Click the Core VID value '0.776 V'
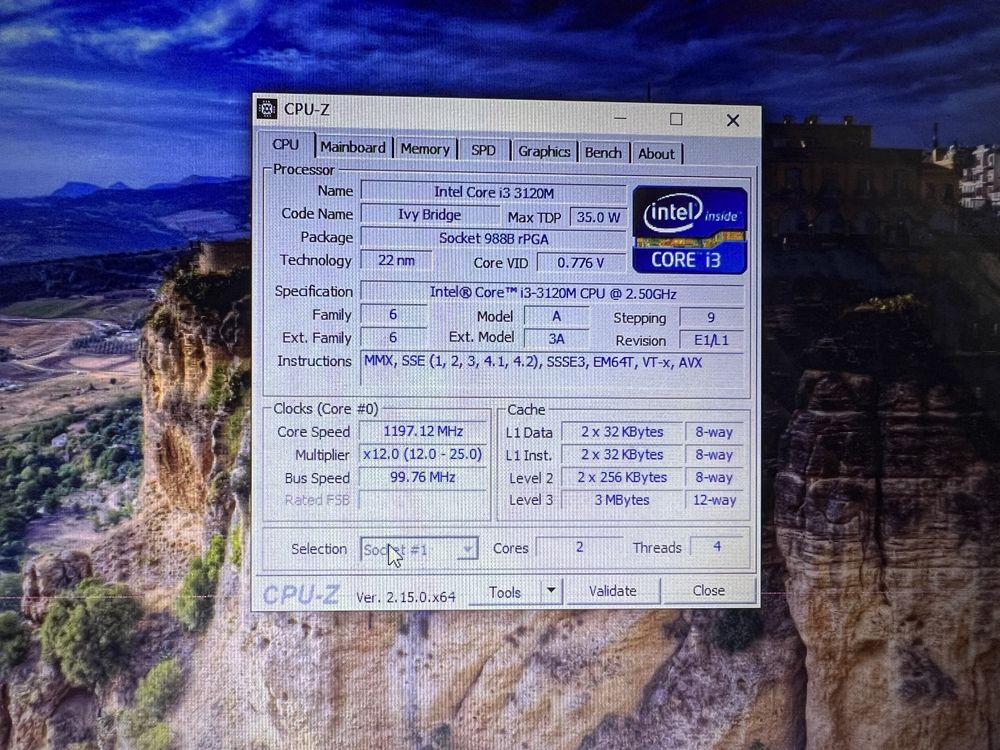 (581, 263)
